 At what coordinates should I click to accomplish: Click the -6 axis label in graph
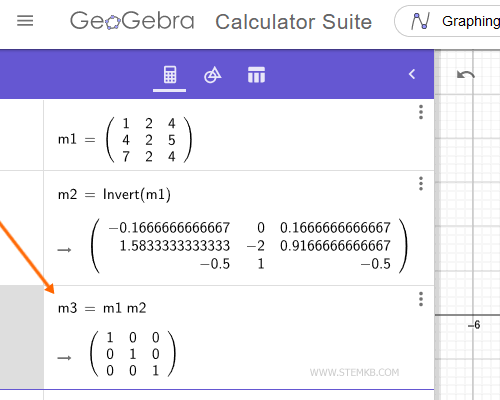474,325
